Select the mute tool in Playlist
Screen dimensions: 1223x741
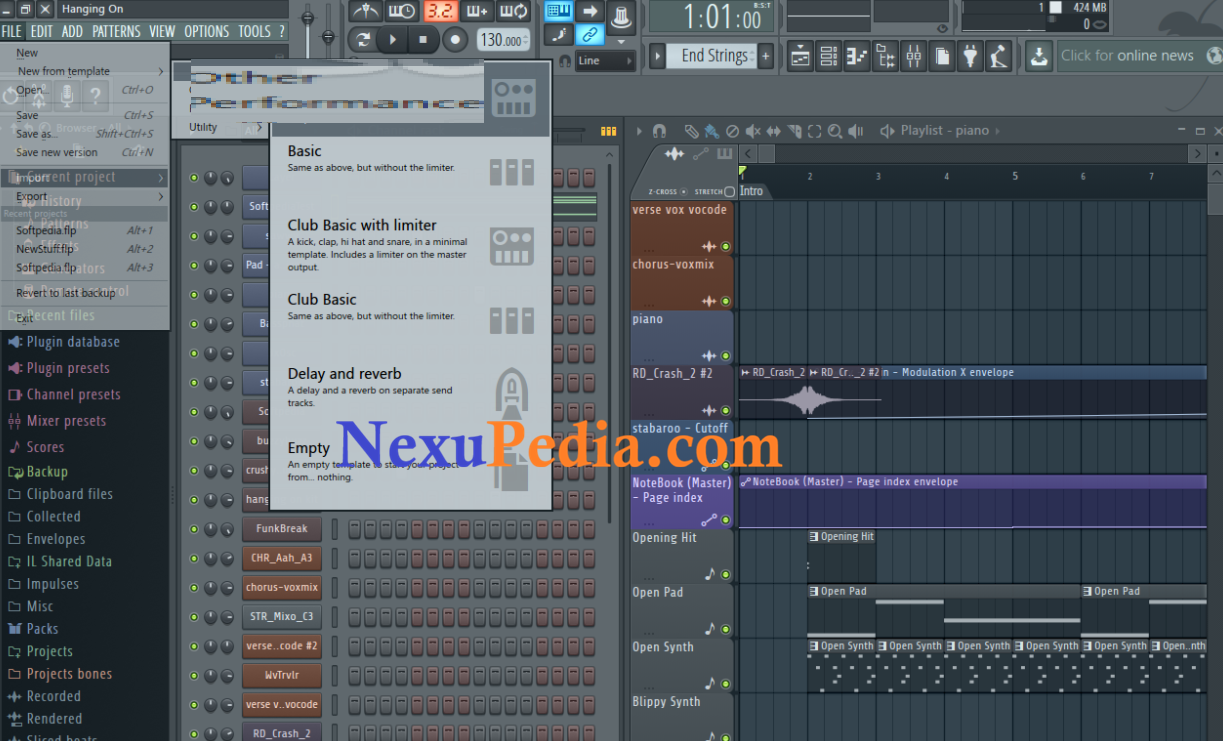pos(753,131)
